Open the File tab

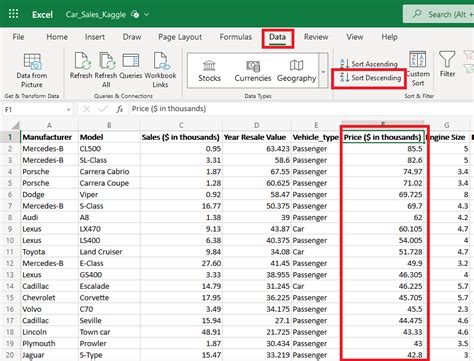pos(18,37)
